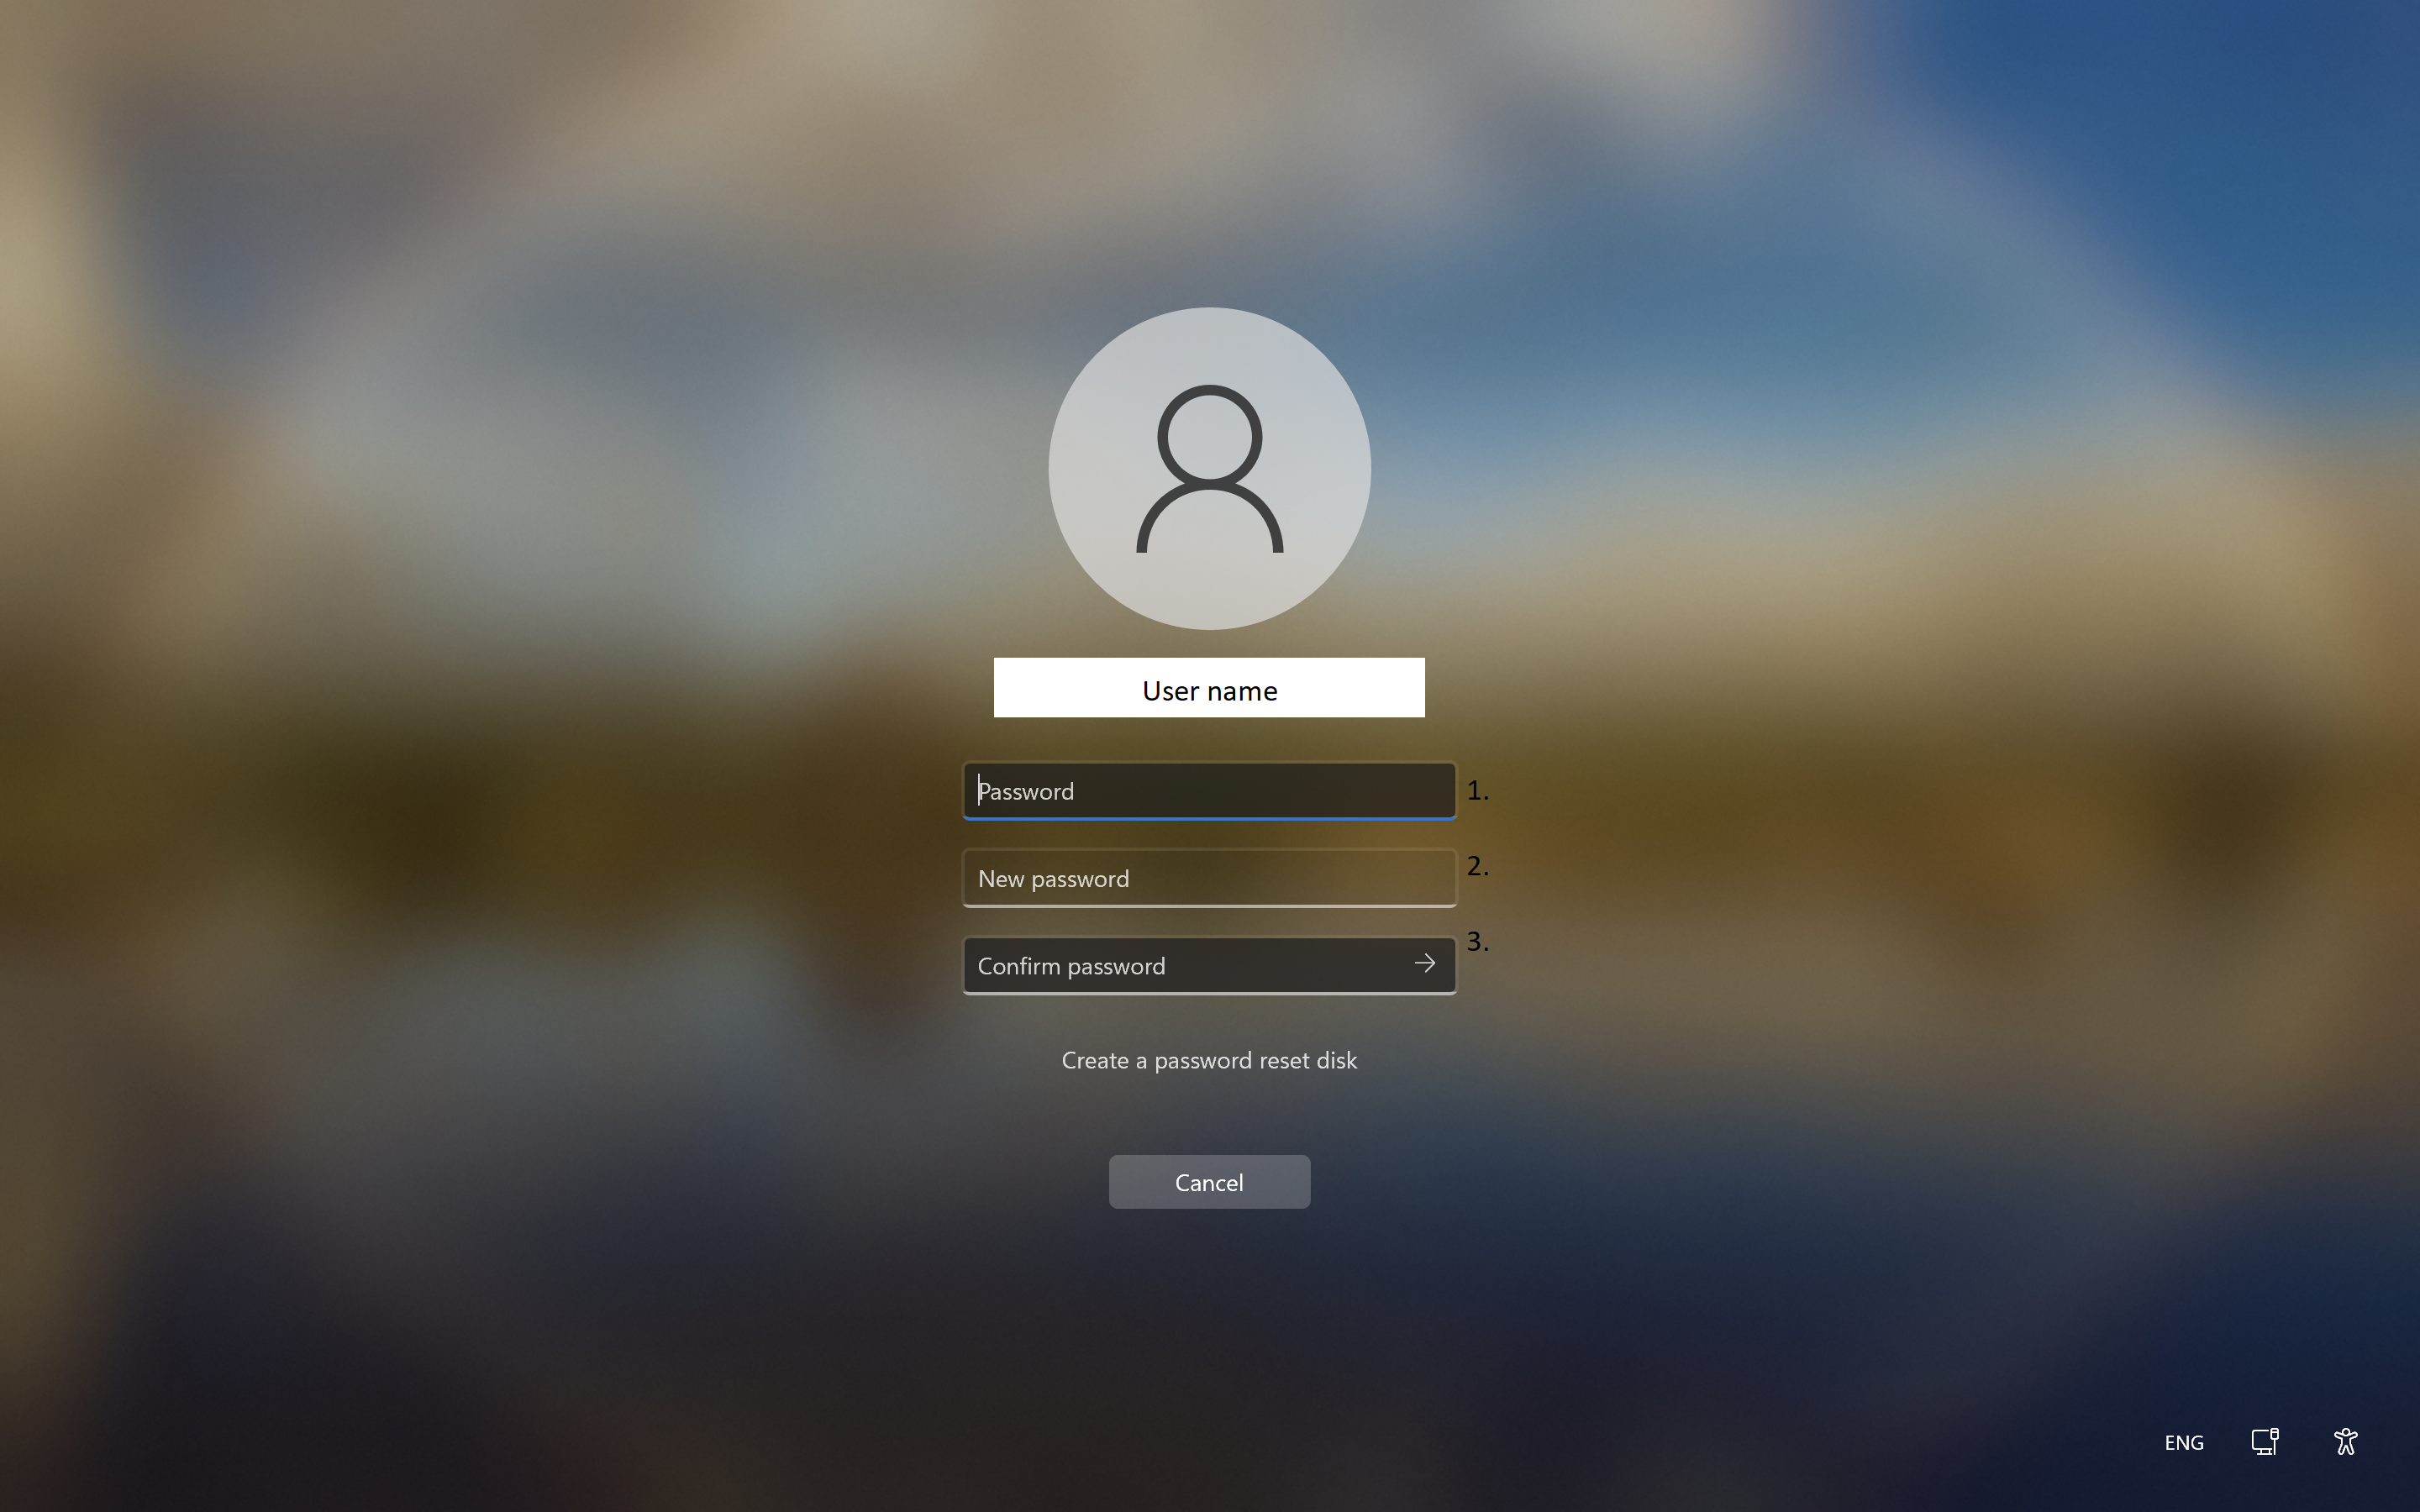The width and height of the screenshot is (2420, 1512).
Task: Click the Password input field
Action: click(x=1209, y=790)
